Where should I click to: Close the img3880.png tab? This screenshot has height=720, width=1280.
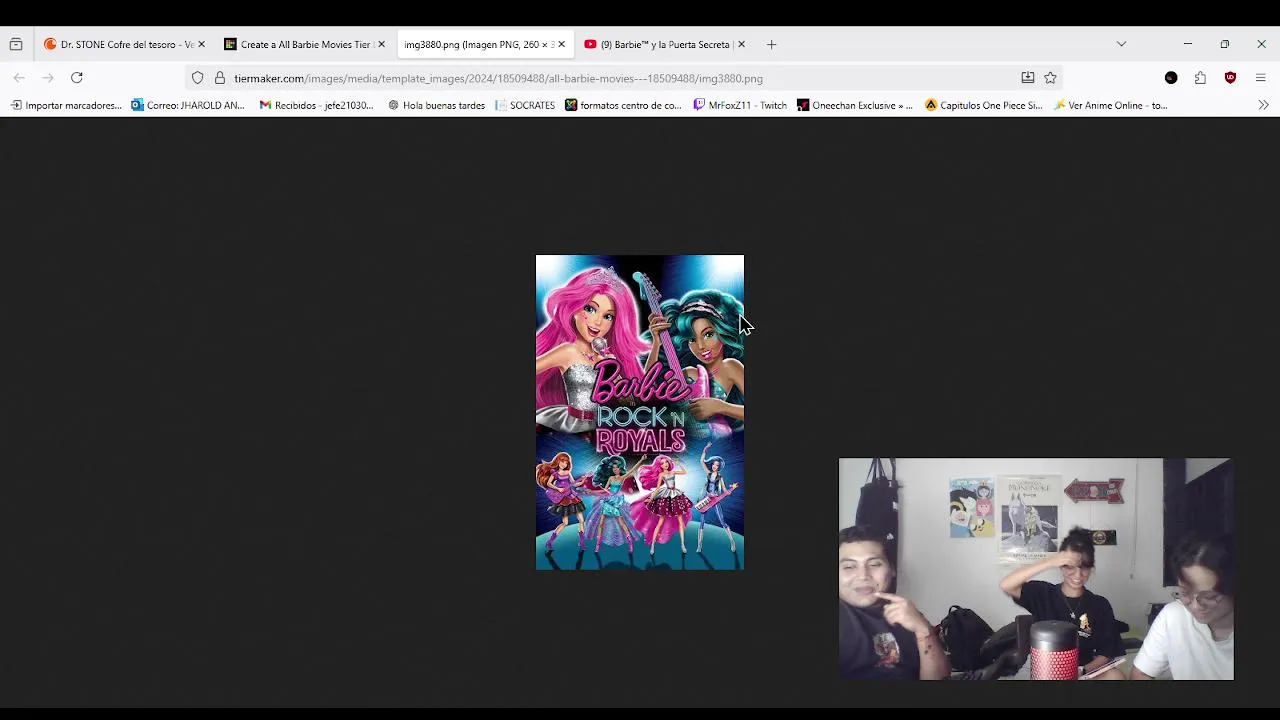(x=561, y=44)
